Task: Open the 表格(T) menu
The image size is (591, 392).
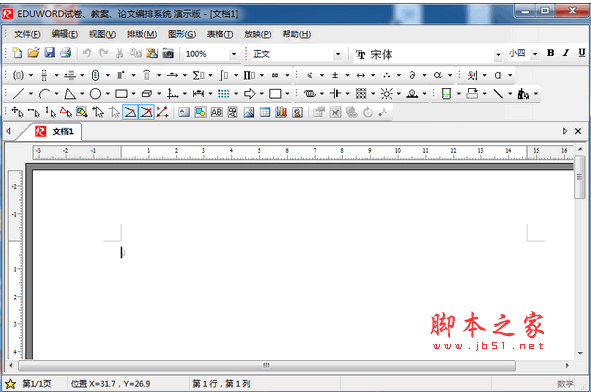Action: pyautogui.click(x=220, y=34)
